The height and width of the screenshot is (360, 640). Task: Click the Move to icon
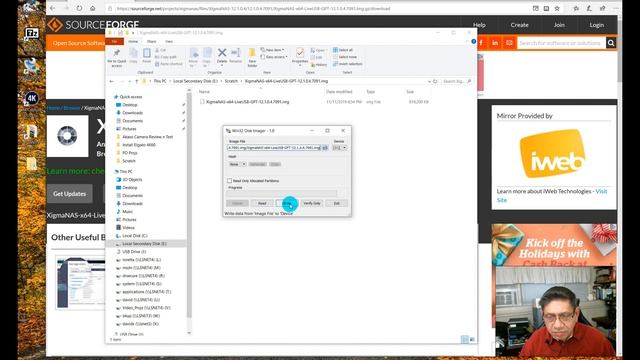194,57
